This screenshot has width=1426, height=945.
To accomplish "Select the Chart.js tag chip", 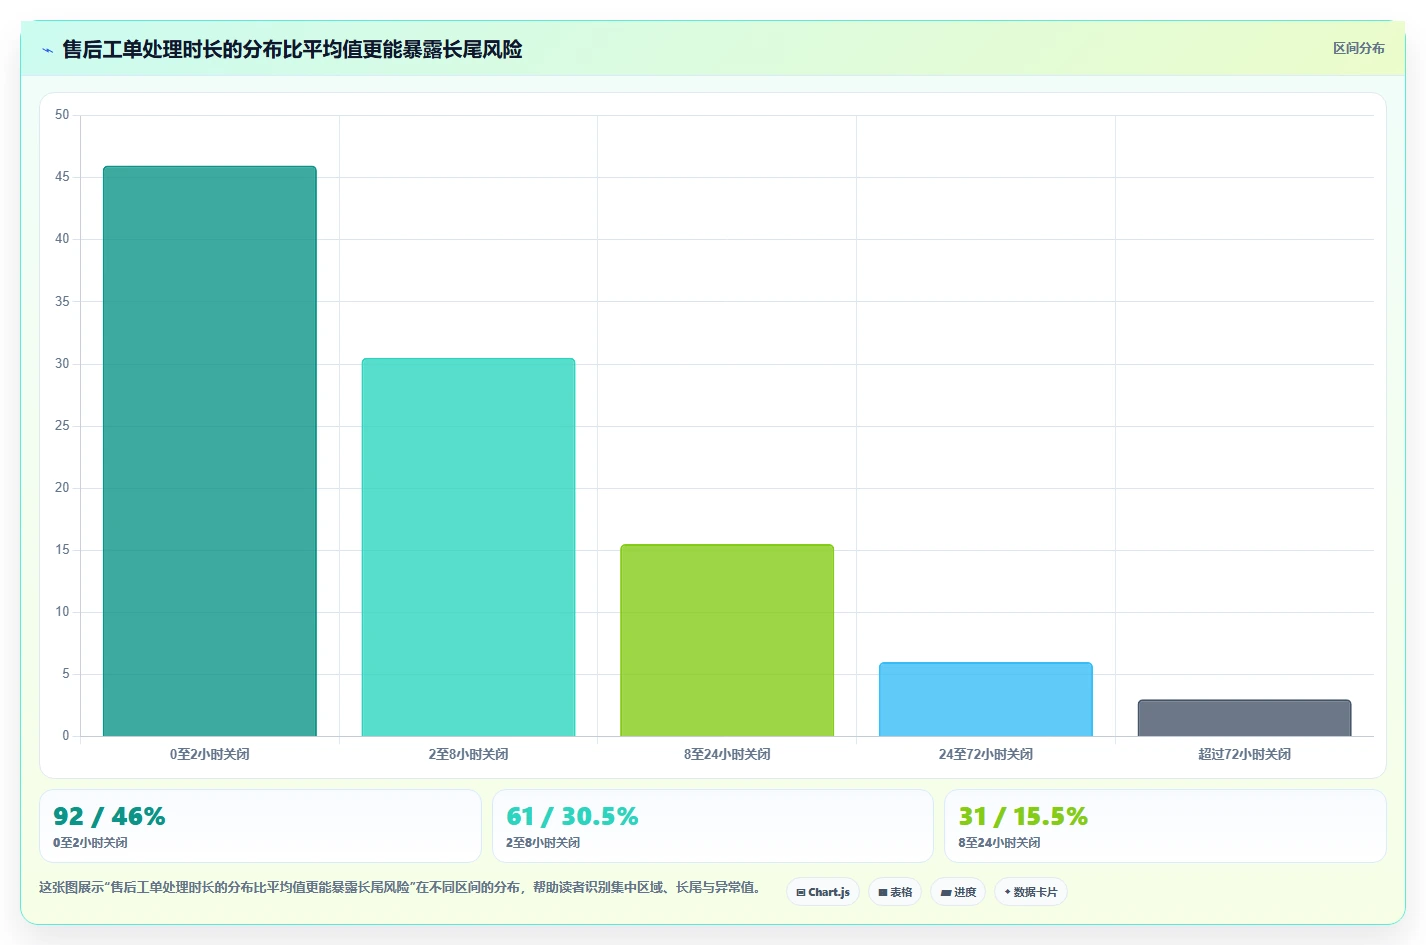I will pos(823,892).
